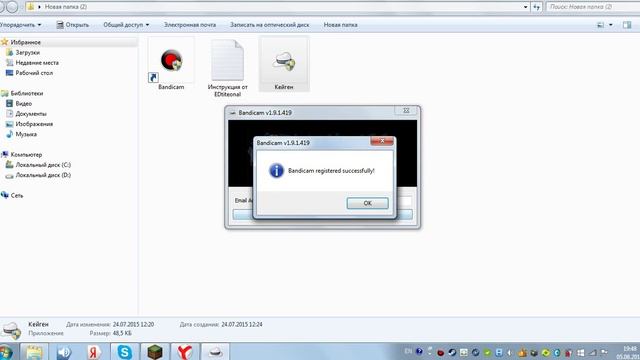Open the Yandex Я icon on taskbar
Viewport: 640px width, 360px height.
tap(94, 352)
